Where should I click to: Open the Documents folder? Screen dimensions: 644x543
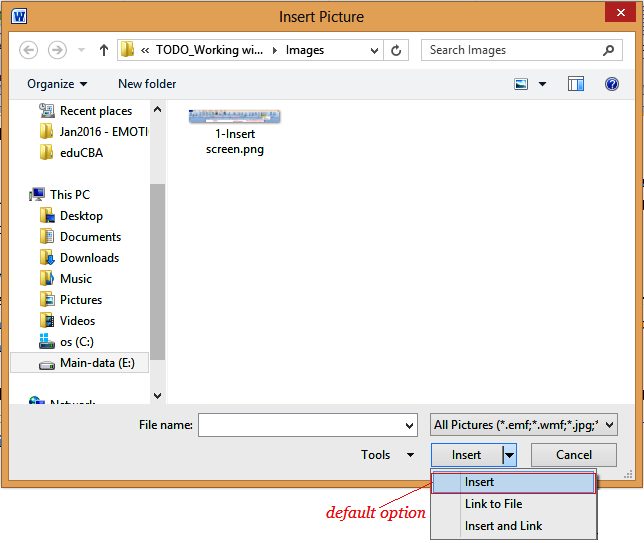coord(80,237)
